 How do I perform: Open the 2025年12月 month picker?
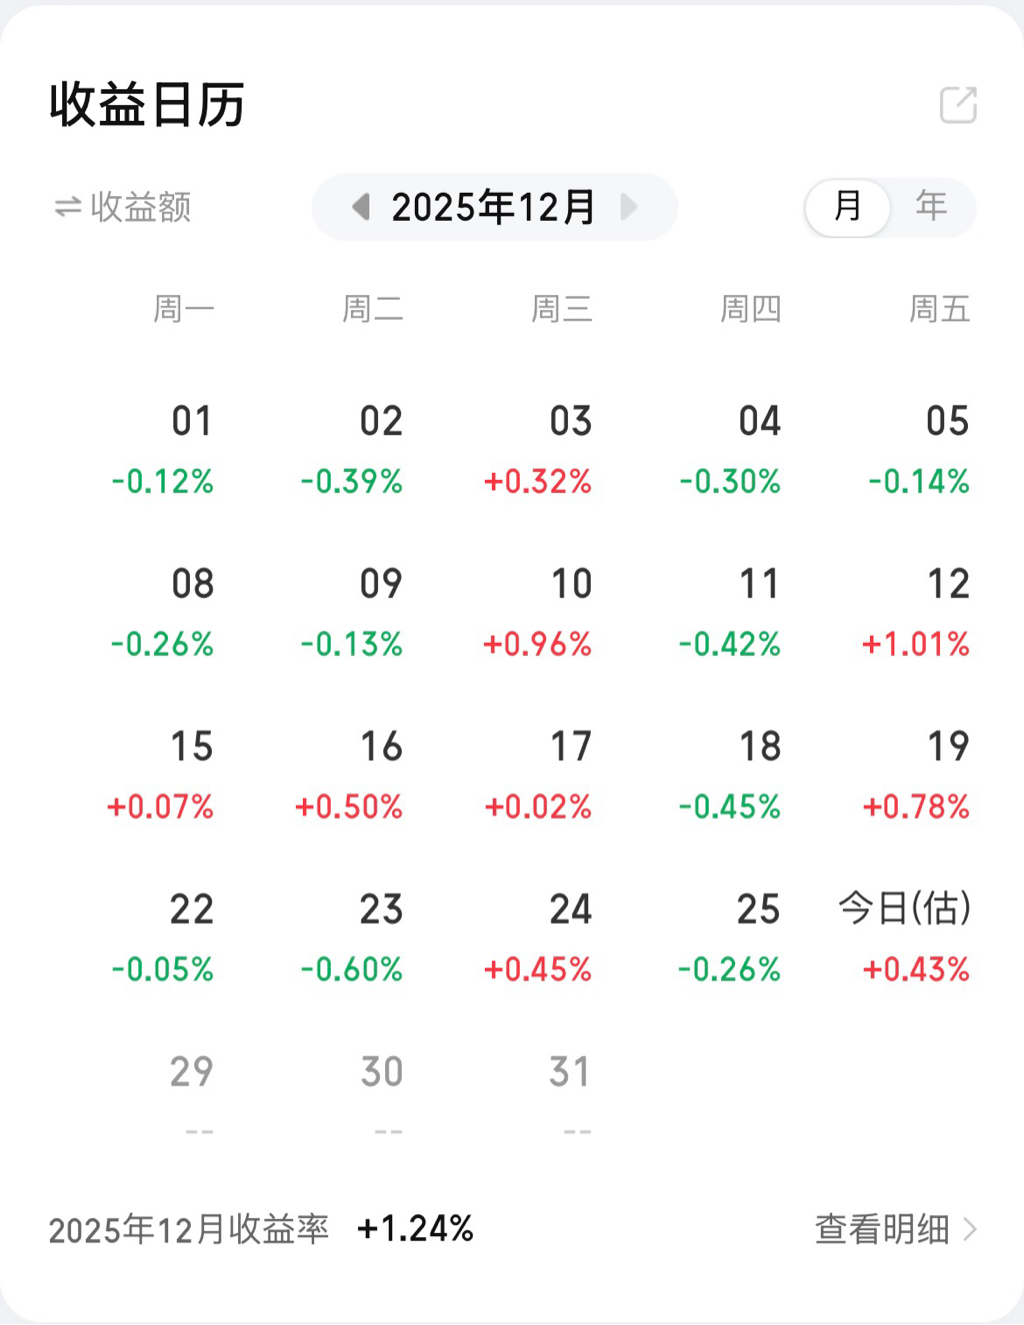494,207
